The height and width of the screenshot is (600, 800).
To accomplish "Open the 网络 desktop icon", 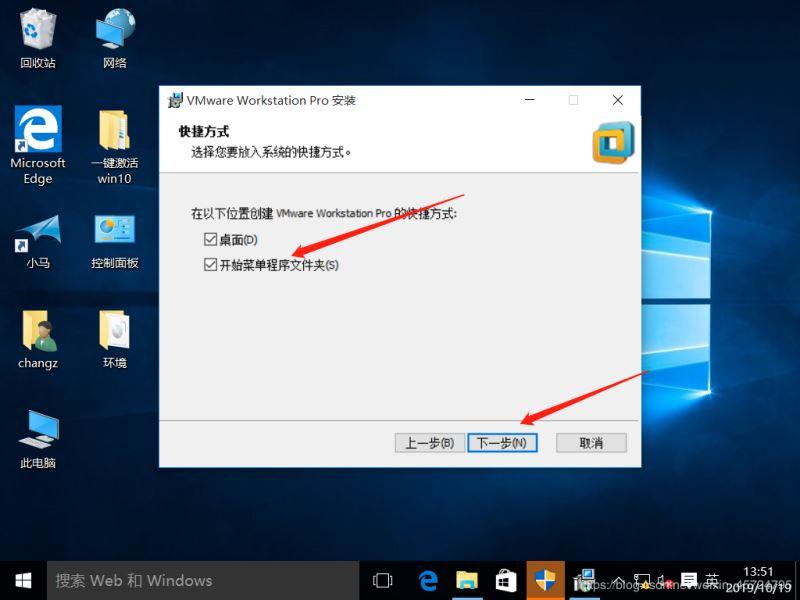I will 113,35.
